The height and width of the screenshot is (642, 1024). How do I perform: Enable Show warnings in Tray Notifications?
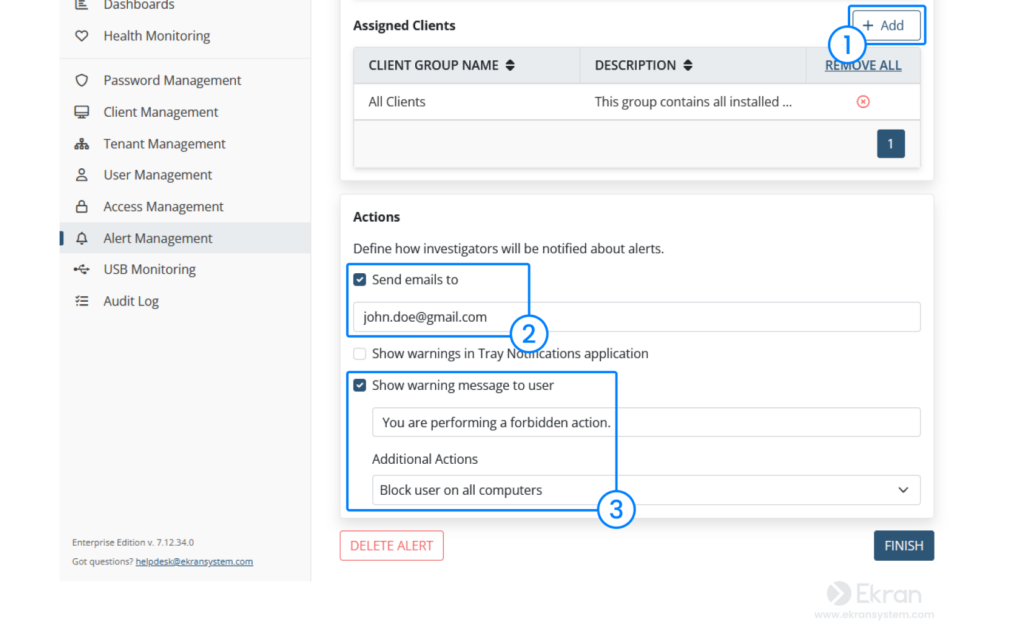[x=360, y=354]
